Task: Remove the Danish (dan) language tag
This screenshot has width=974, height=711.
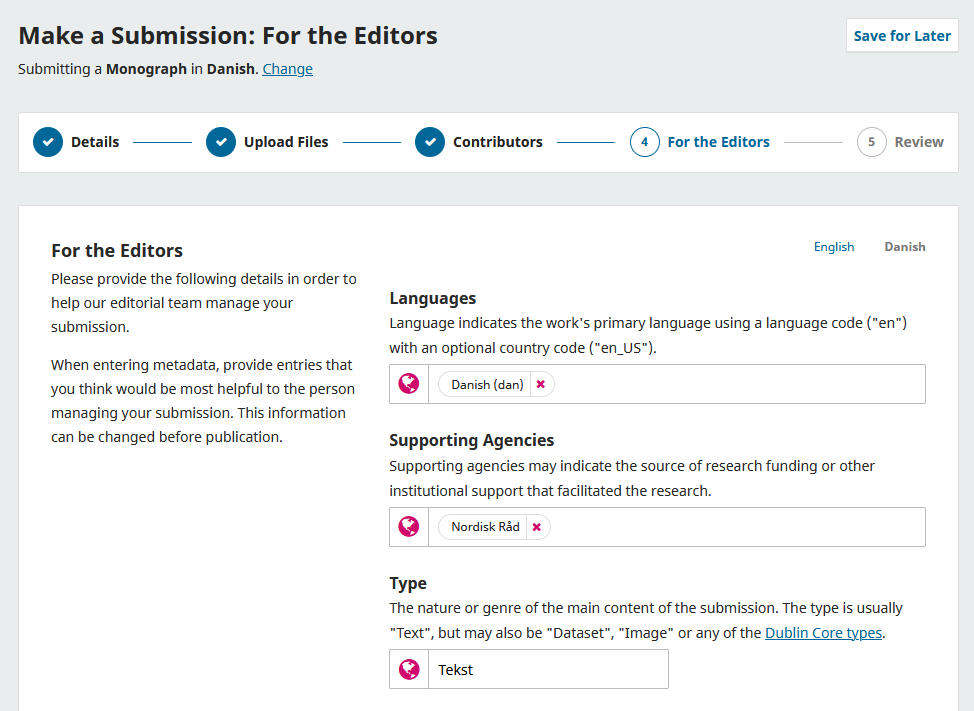Action: tap(541, 384)
